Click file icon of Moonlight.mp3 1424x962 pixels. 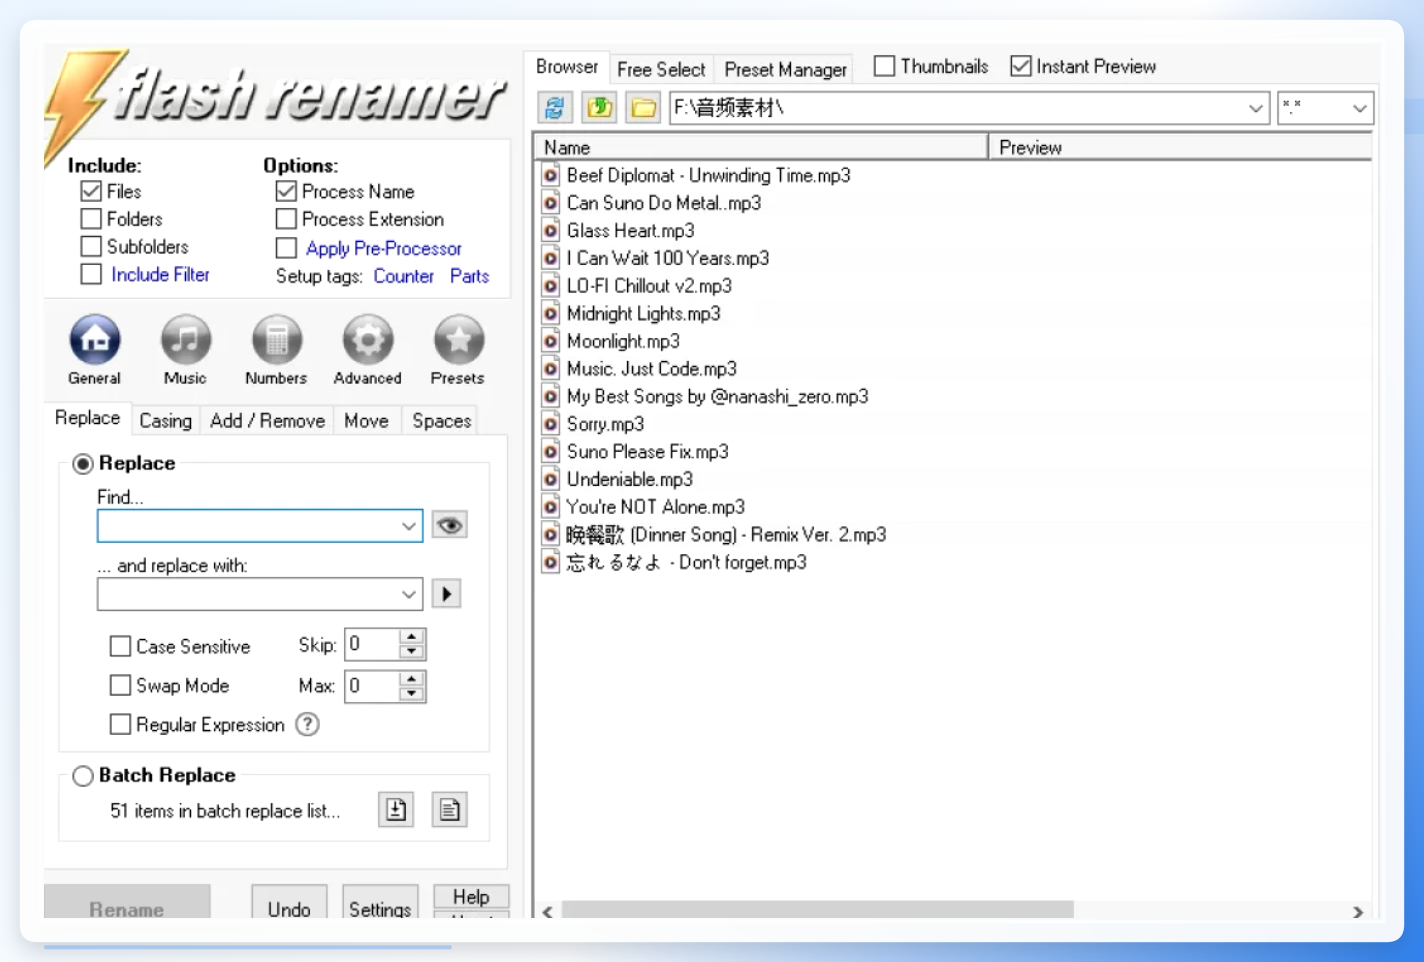pyautogui.click(x=551, y=341)
